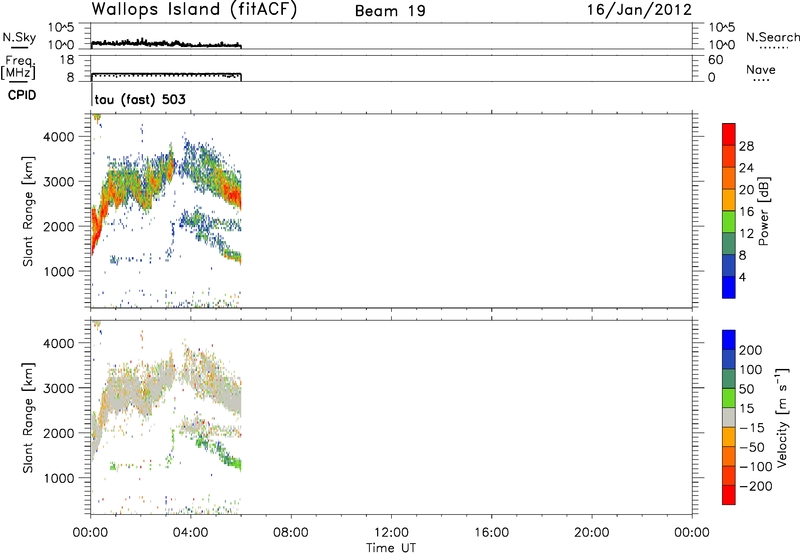Click the 'Time UT' axis title

(391, 548)
